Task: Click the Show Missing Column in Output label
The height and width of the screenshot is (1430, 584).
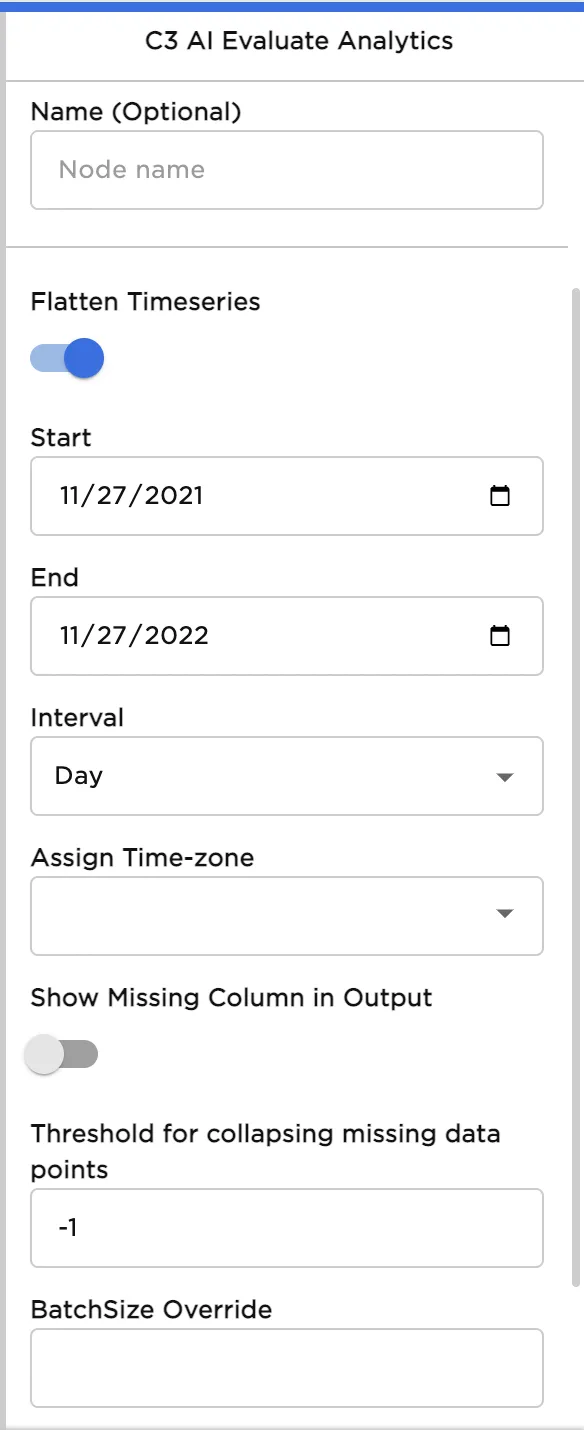Action: (x=232, y=998)
